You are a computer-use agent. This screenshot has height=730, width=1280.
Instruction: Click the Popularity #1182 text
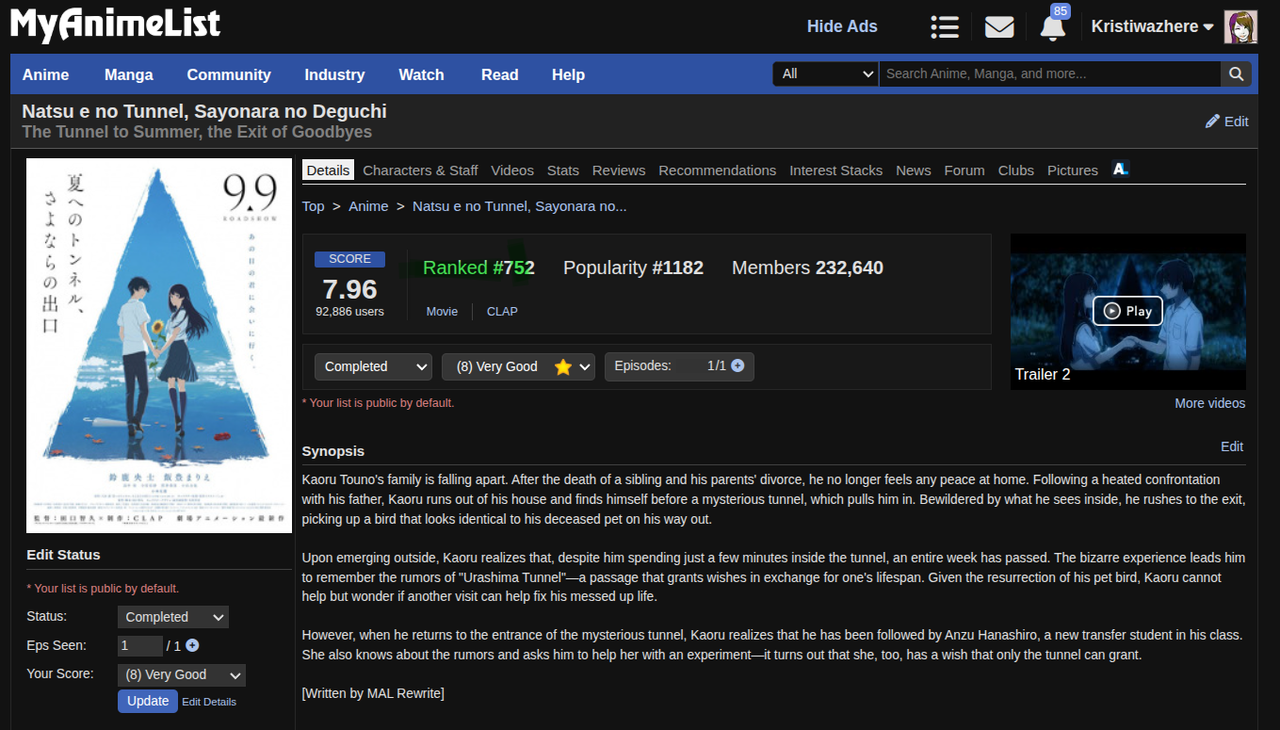click(633, 268)
